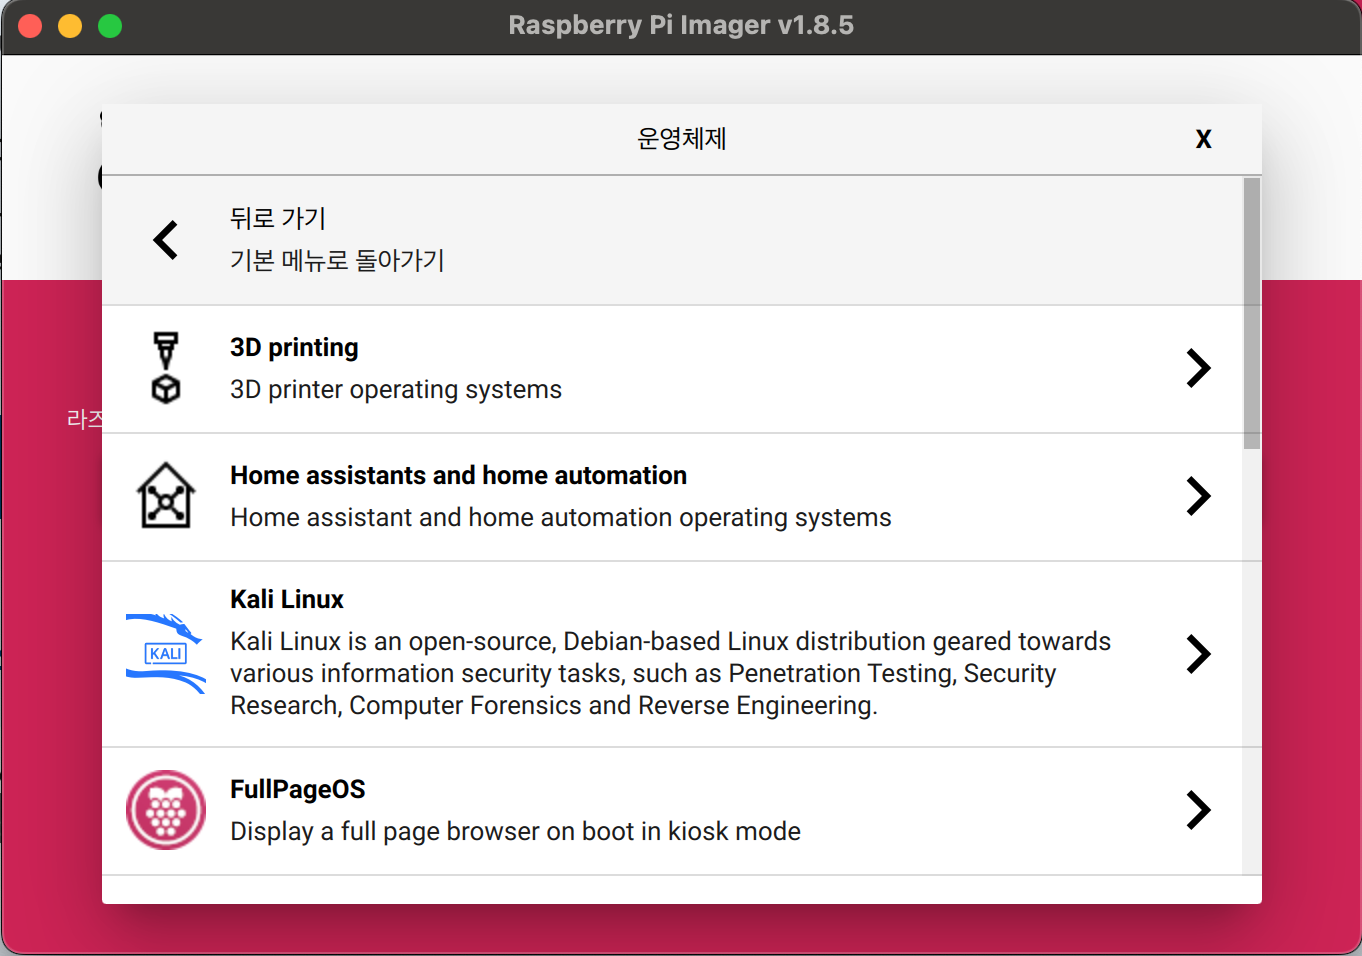The width and height of the screenshot is (1362, 956).
Task: Select the 뒤로 가기 title
Action: pyautogui.click(x=278, y=218)
